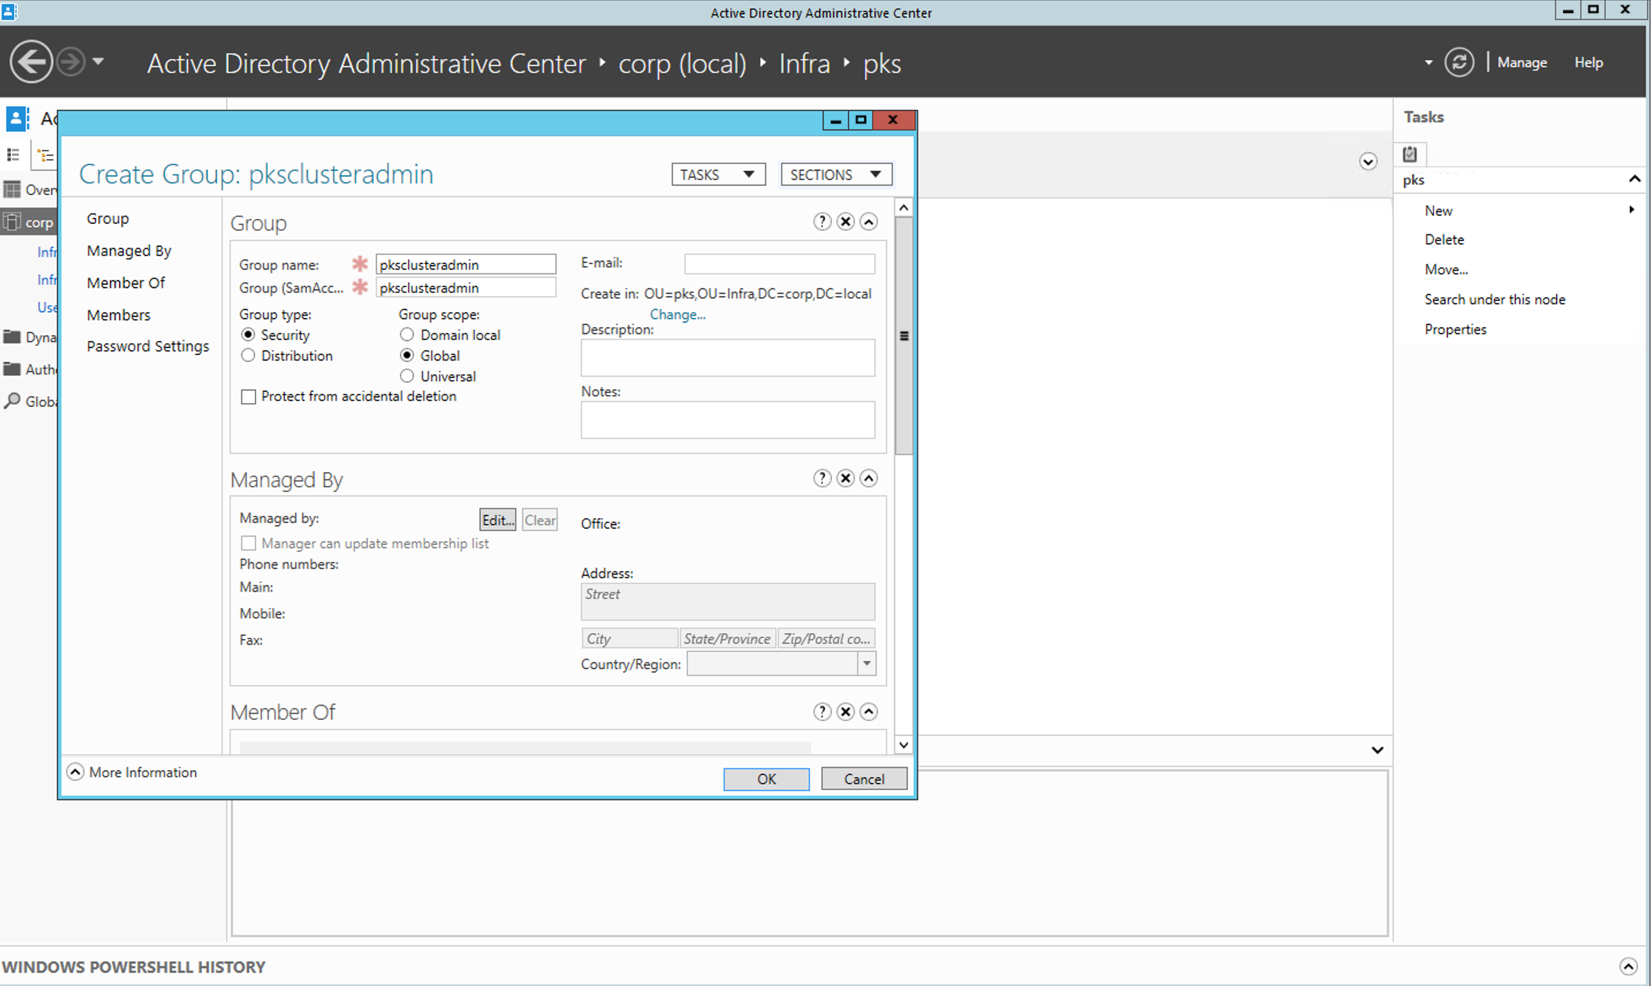Click Properties in Tasks pane
Screen dimensions: 1651x986
1455,329
